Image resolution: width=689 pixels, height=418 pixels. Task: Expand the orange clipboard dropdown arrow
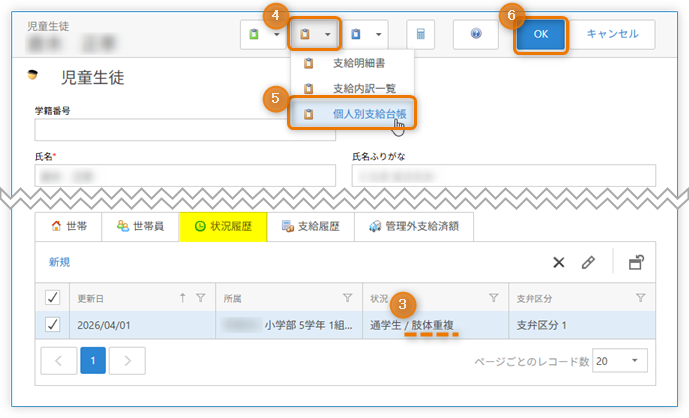click(x=327, y=34)
